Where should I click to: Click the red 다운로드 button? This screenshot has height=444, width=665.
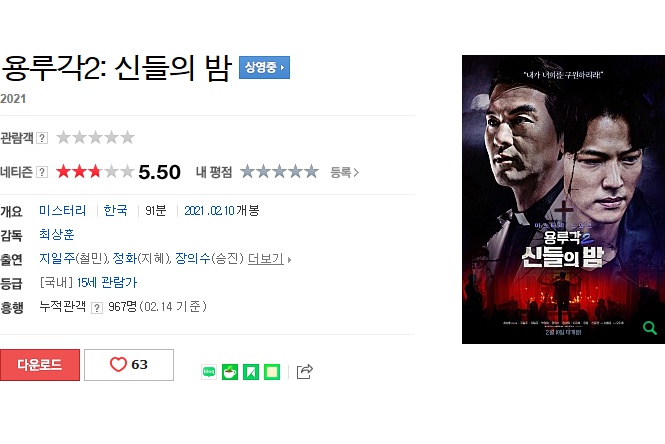pos(40,365)
